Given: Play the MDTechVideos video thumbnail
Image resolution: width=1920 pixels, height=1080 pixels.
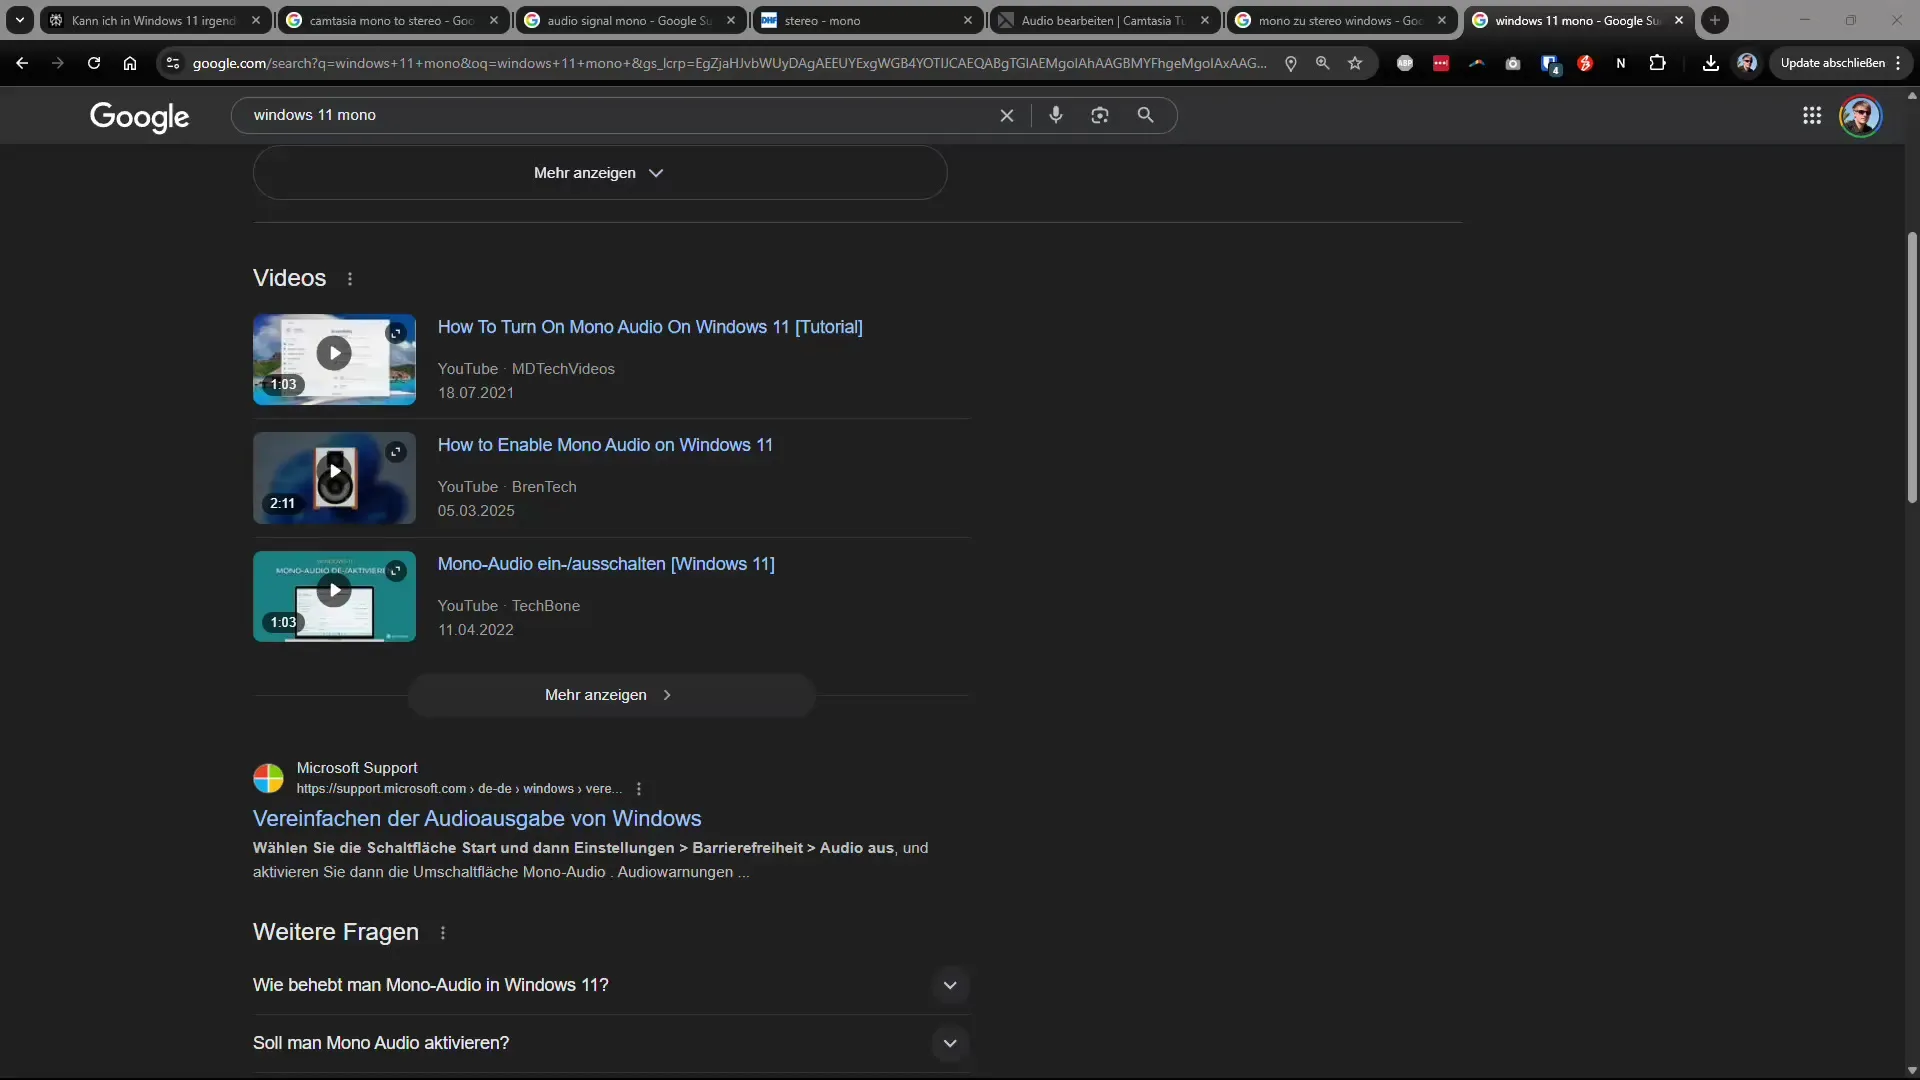Looking at the screenshot, I should 334,360.
